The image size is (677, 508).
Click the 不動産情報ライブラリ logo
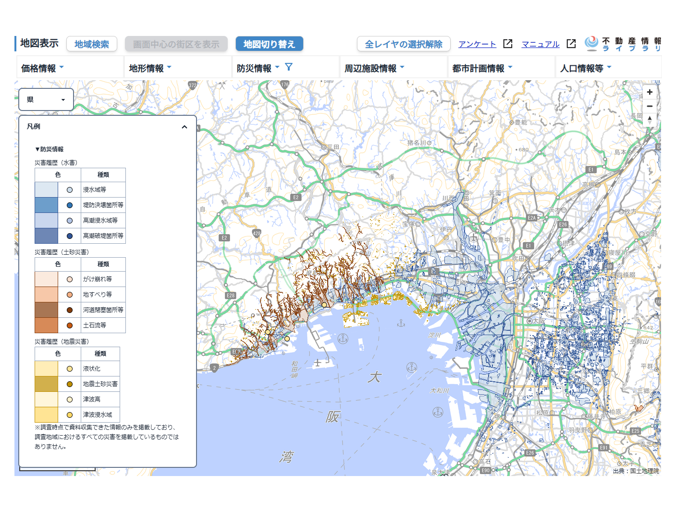coord(623,44)
